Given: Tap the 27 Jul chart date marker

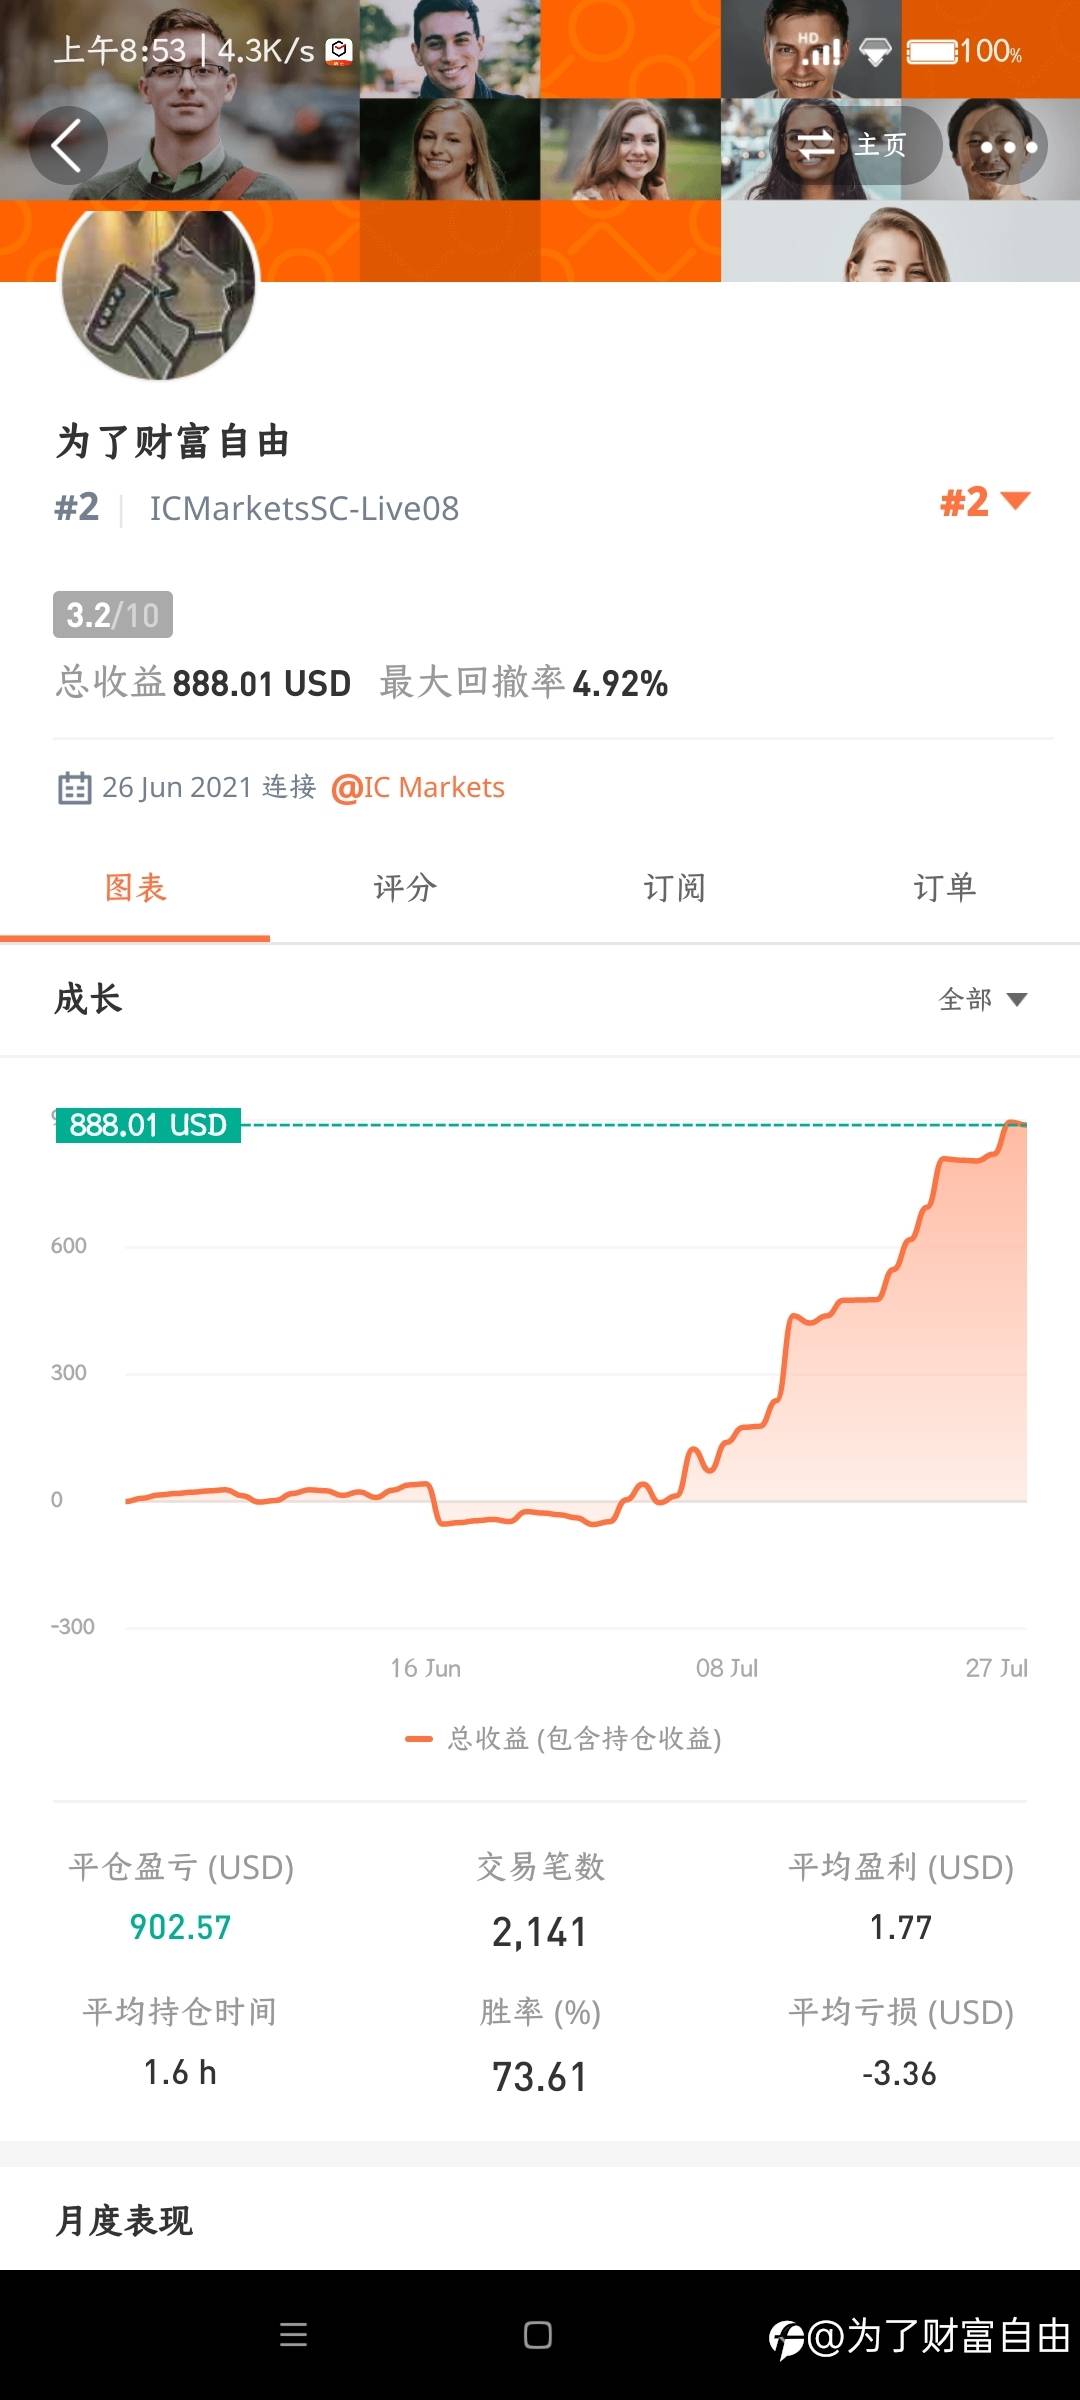Looking at the screenshot, I should [996, 1668].
